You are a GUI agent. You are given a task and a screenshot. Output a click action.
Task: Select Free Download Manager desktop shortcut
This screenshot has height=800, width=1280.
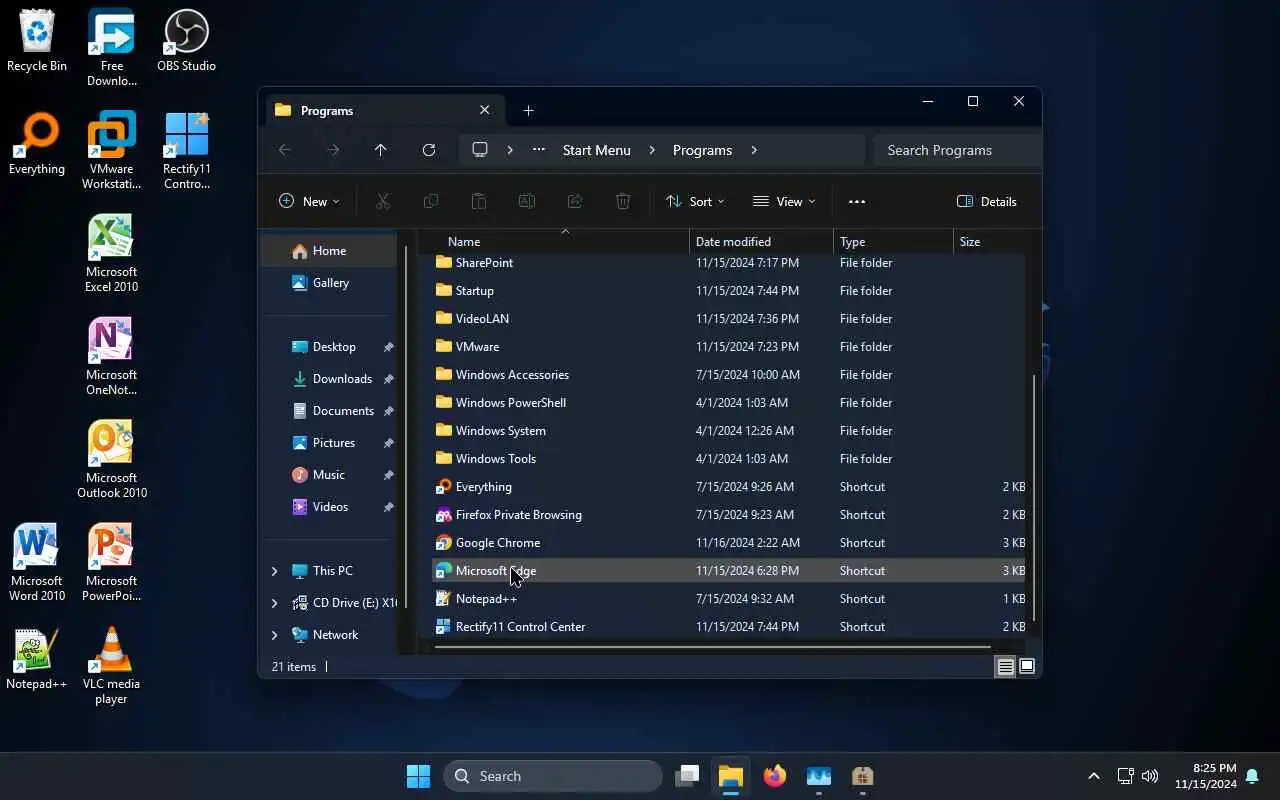click(112, 47)
